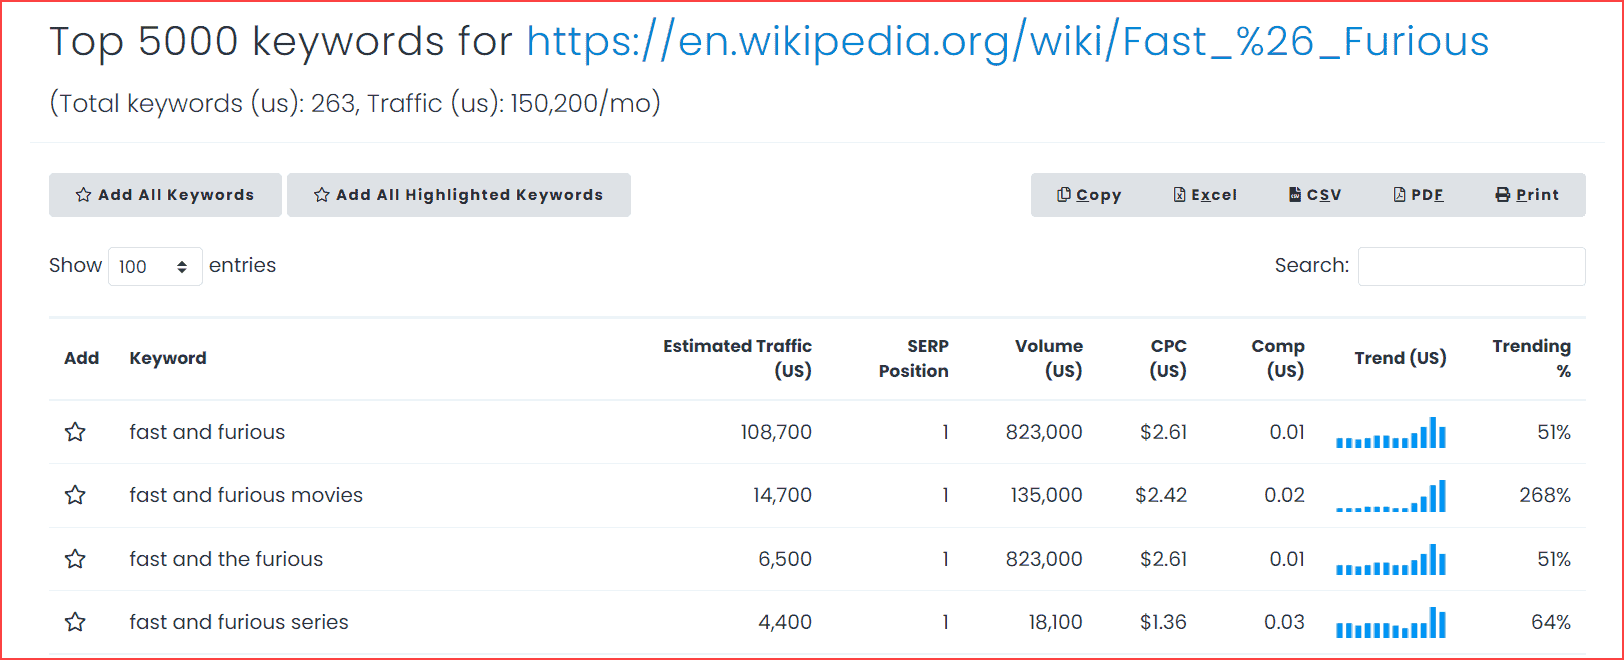This screenshot has width=1624, height=660.
Task: Click trend sparkline for 'fast and furious series'
Action: click(x=1391, y=623)
